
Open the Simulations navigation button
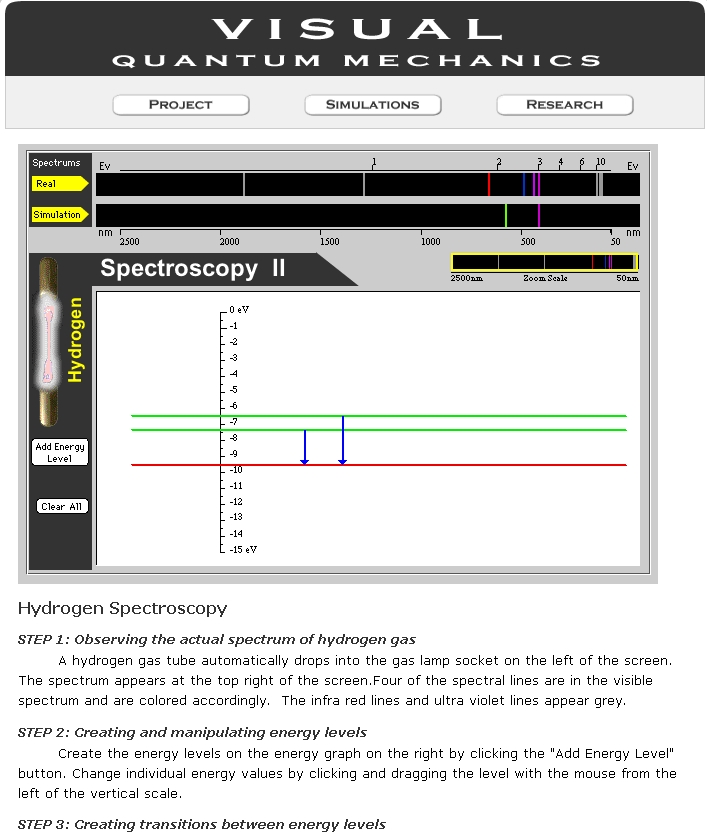(x=373, y=105)
